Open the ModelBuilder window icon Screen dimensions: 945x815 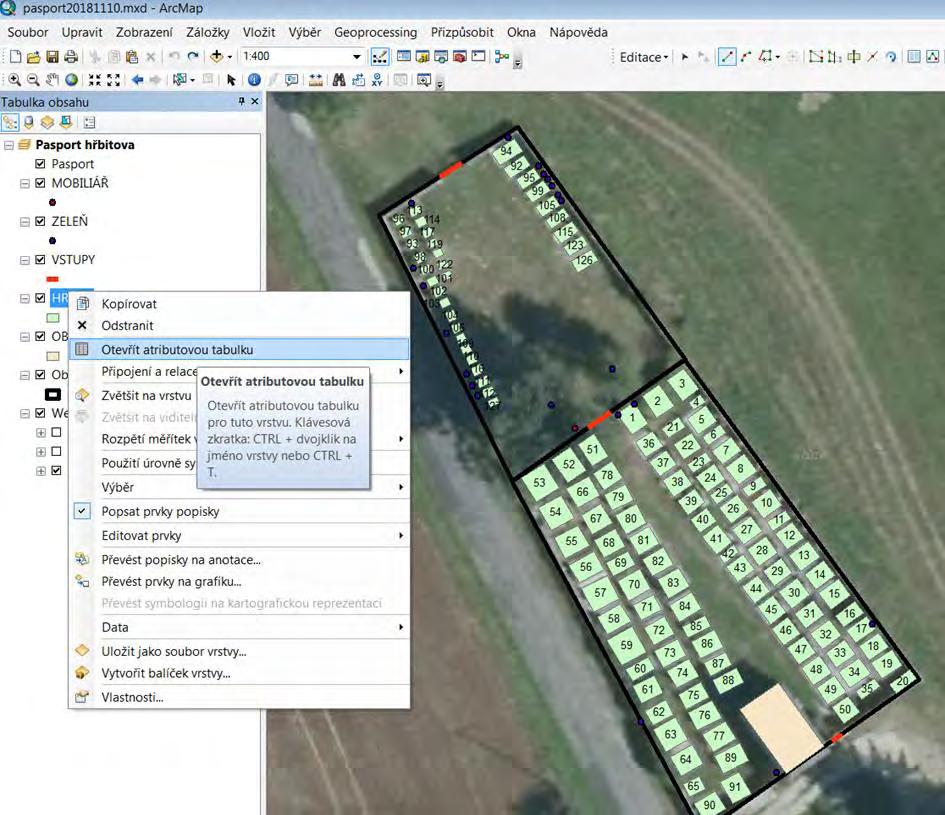(x=501, y=57)
